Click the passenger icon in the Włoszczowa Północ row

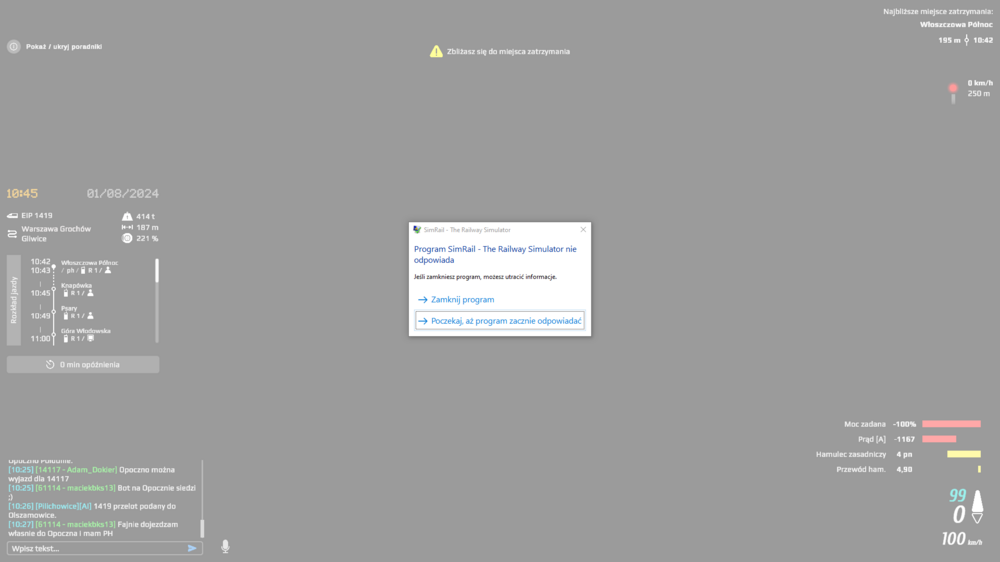(108, 270)
